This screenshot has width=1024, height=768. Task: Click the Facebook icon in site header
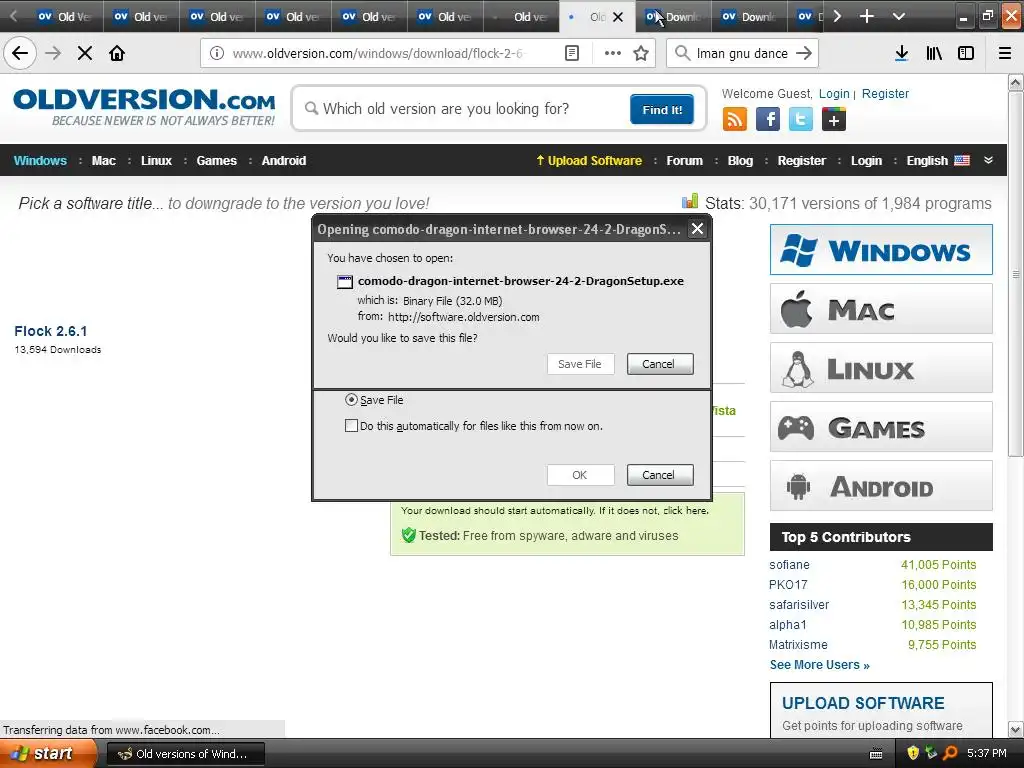point(768,120)
